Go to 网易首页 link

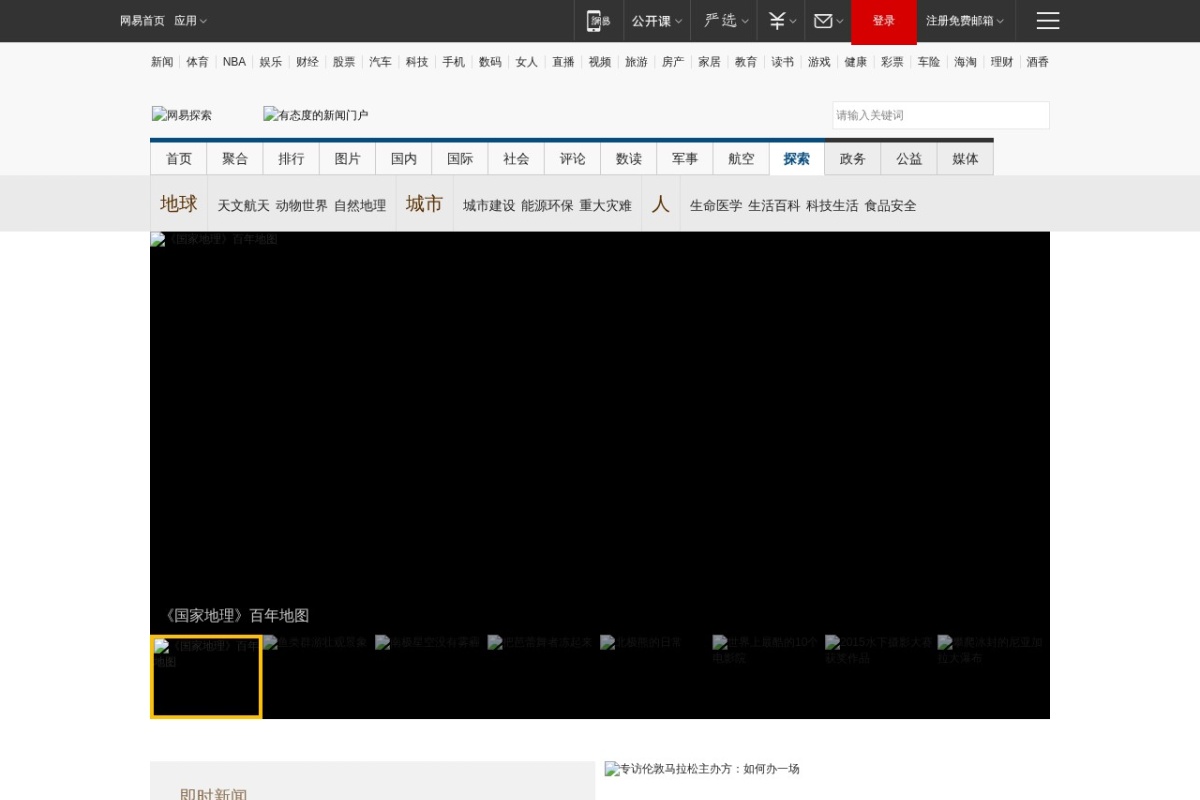click(142, 21)
